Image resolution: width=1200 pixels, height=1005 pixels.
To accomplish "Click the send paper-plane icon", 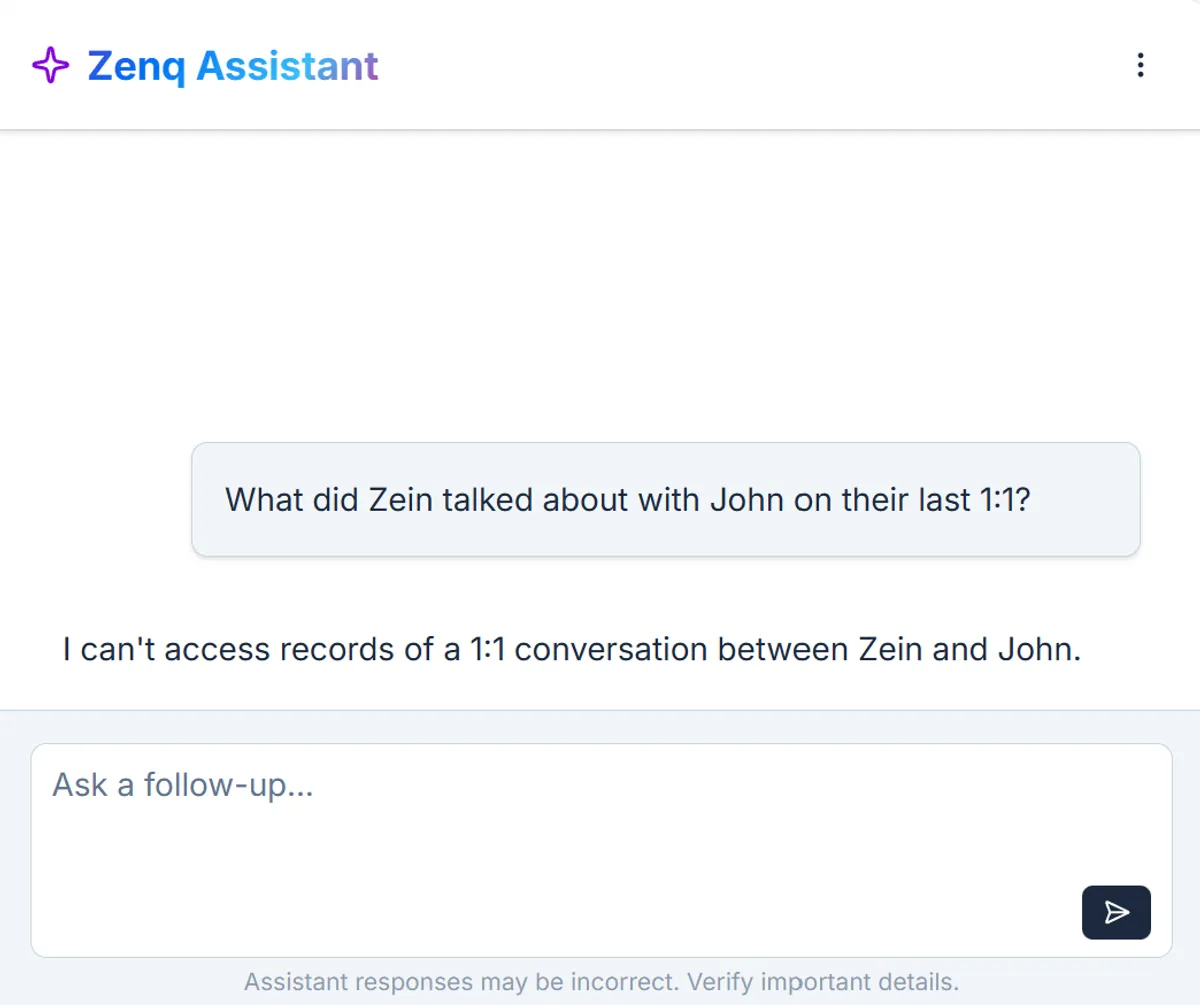I will click(x=1116, y=912).
